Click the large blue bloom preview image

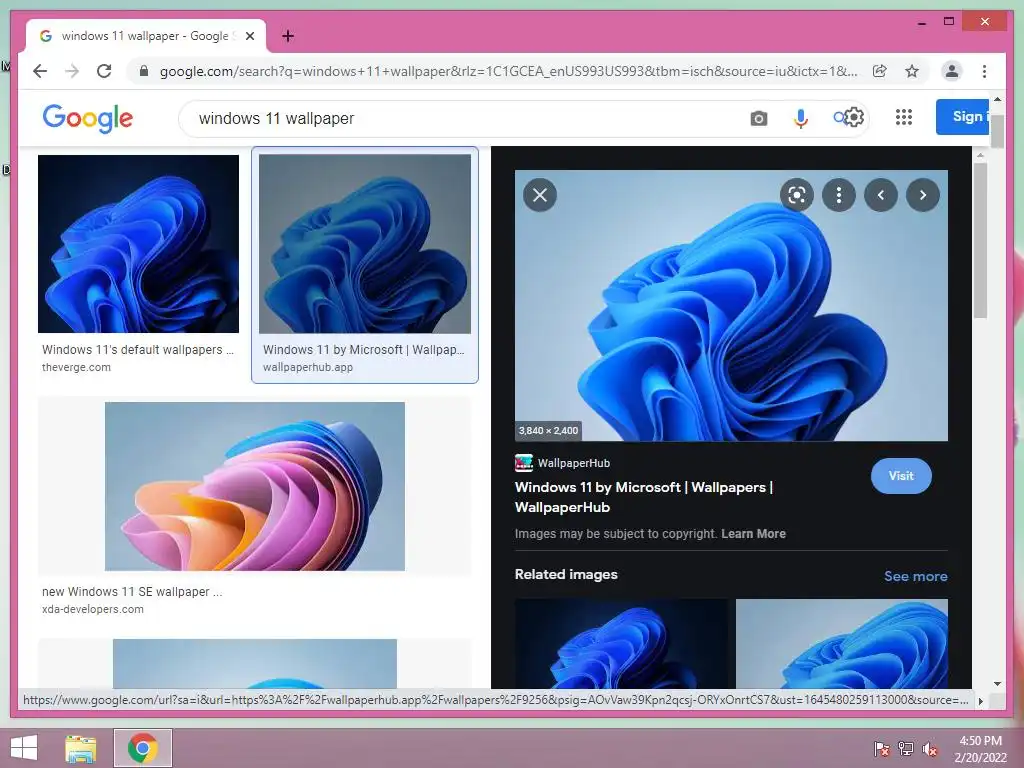coord(731,306)
